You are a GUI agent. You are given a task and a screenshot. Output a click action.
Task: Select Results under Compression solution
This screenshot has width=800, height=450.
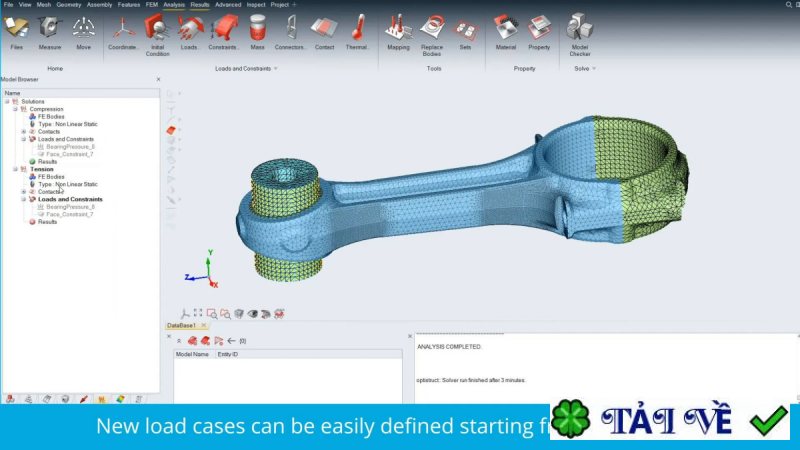[47, 162]
